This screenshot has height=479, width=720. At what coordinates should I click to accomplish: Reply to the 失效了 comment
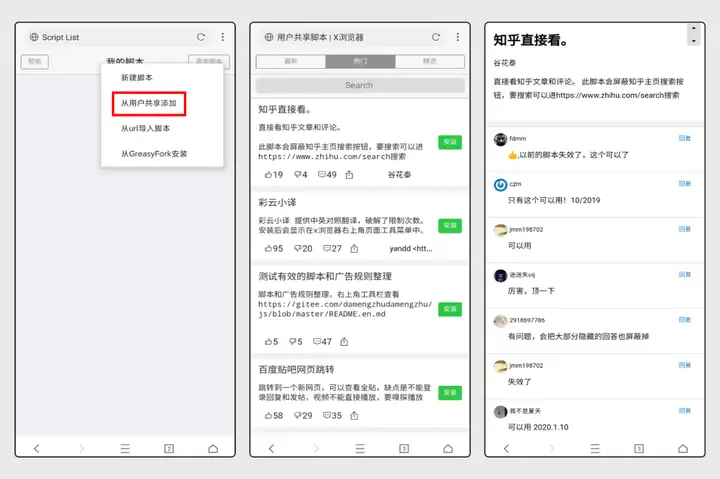point(685,365)
